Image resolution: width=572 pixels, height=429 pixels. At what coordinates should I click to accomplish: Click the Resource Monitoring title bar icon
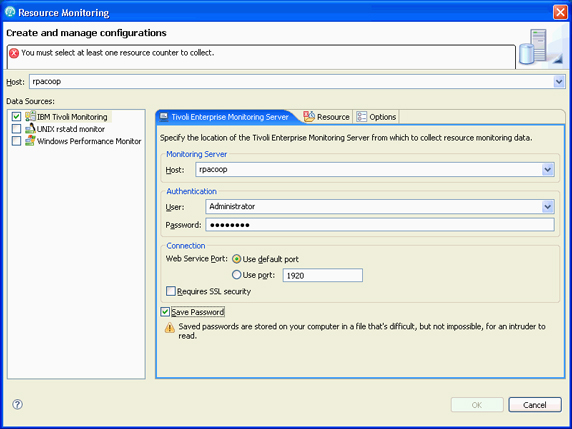click(10, 12)
